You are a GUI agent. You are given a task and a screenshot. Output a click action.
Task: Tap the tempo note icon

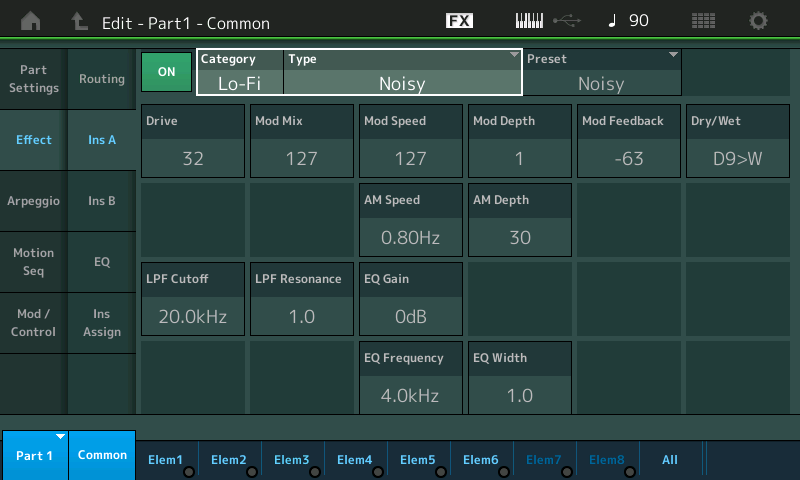tap(611, 21)
